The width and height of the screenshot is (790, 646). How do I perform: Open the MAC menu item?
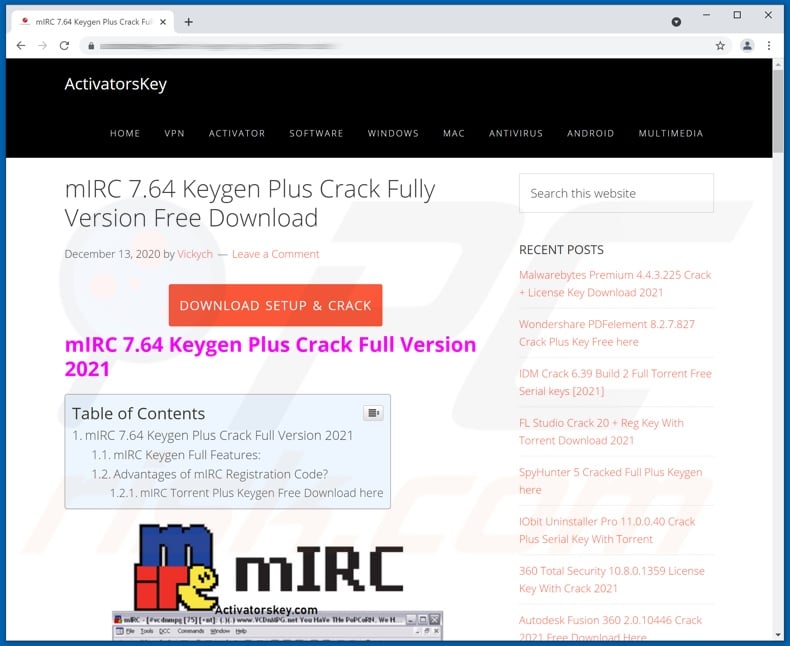tap(454, 133)
